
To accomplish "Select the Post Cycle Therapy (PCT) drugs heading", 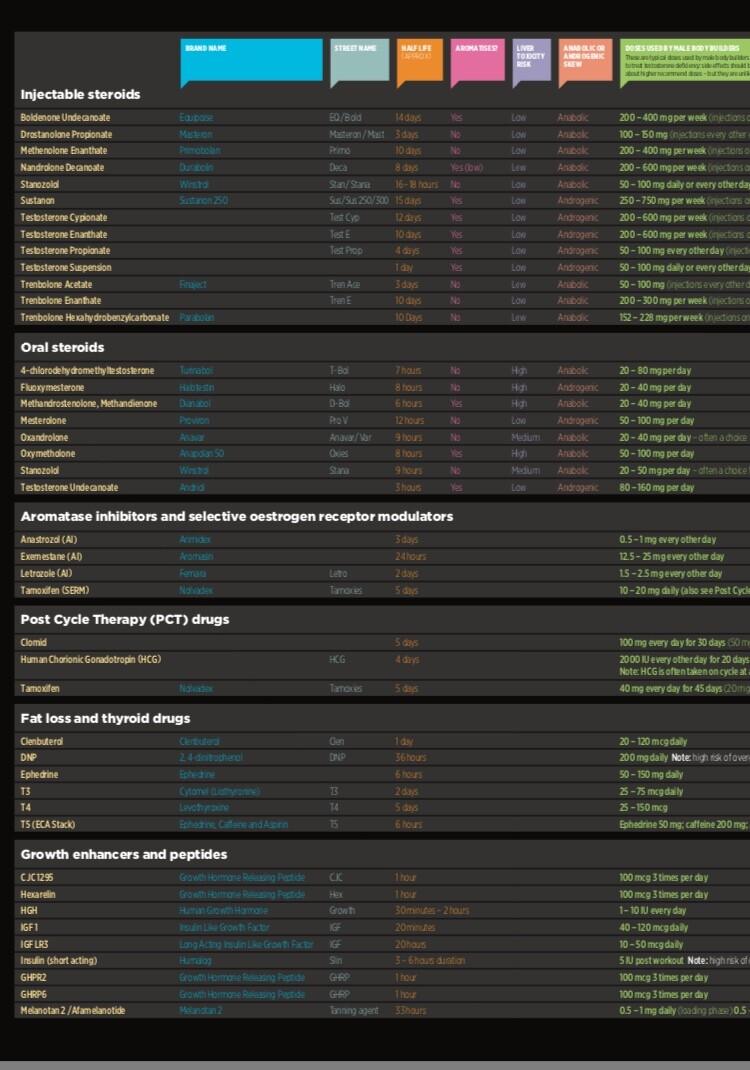I will click(x=125, y=620).
